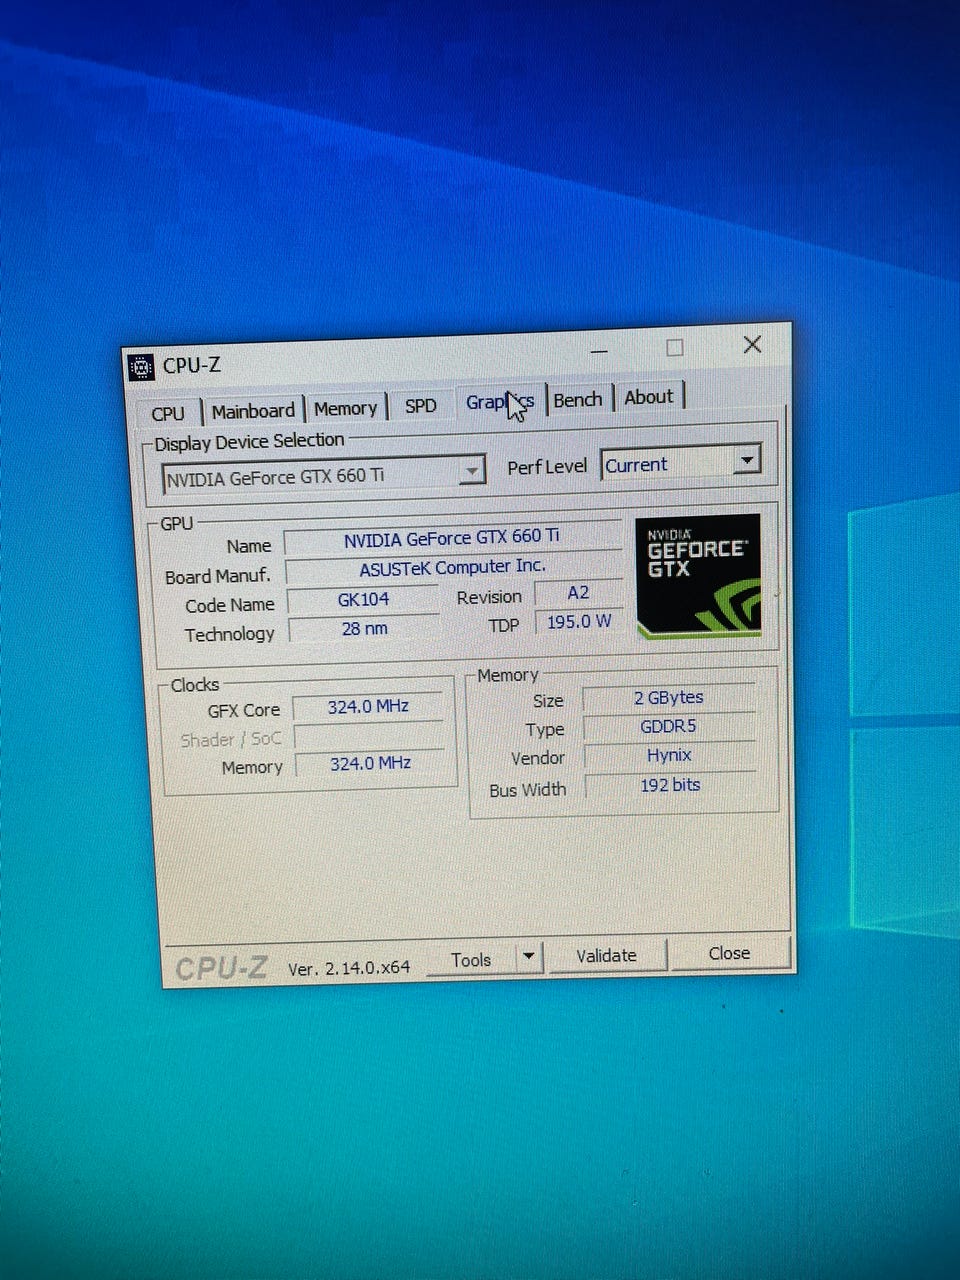Viewport: 960px width, 1280px height.
Task: Click the ASUSTeK Computer Inc. field
Action: [x=453, y=567]
